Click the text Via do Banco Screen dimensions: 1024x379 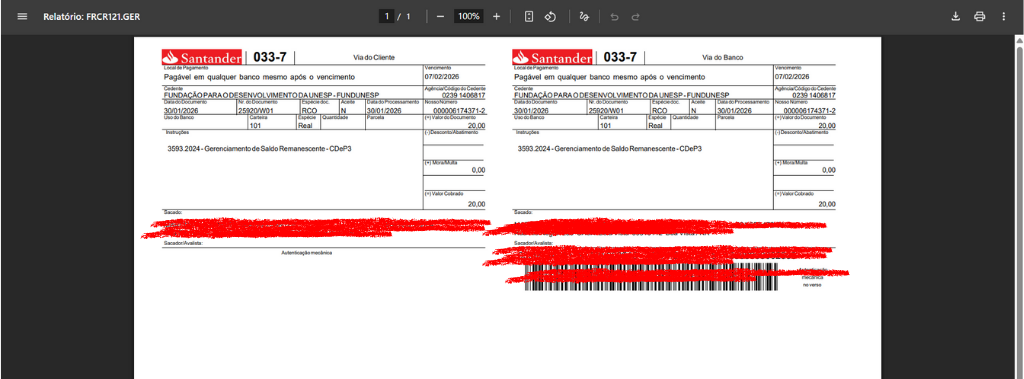click(x=723, y=58)
